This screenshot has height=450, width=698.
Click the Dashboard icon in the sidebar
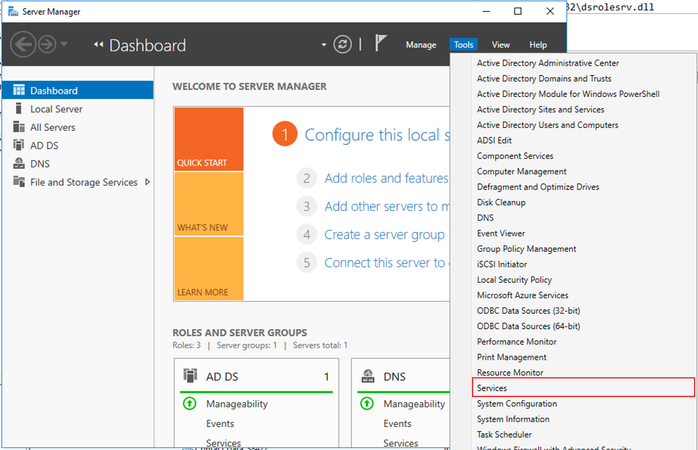19,91
